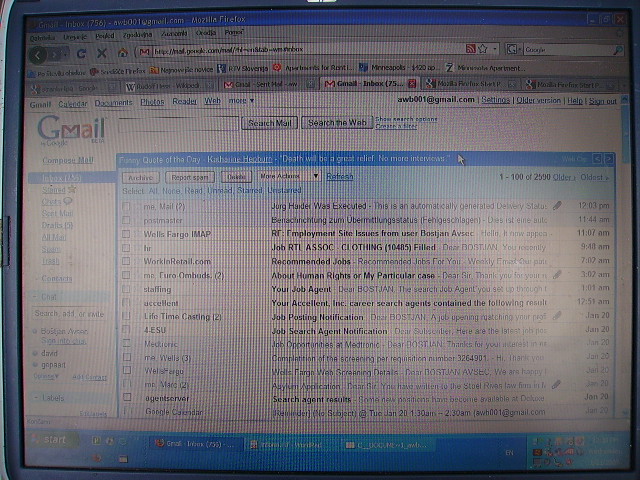Collapse the Labels section
Screen dimensions: 640x480
click(x=36, y=397)
